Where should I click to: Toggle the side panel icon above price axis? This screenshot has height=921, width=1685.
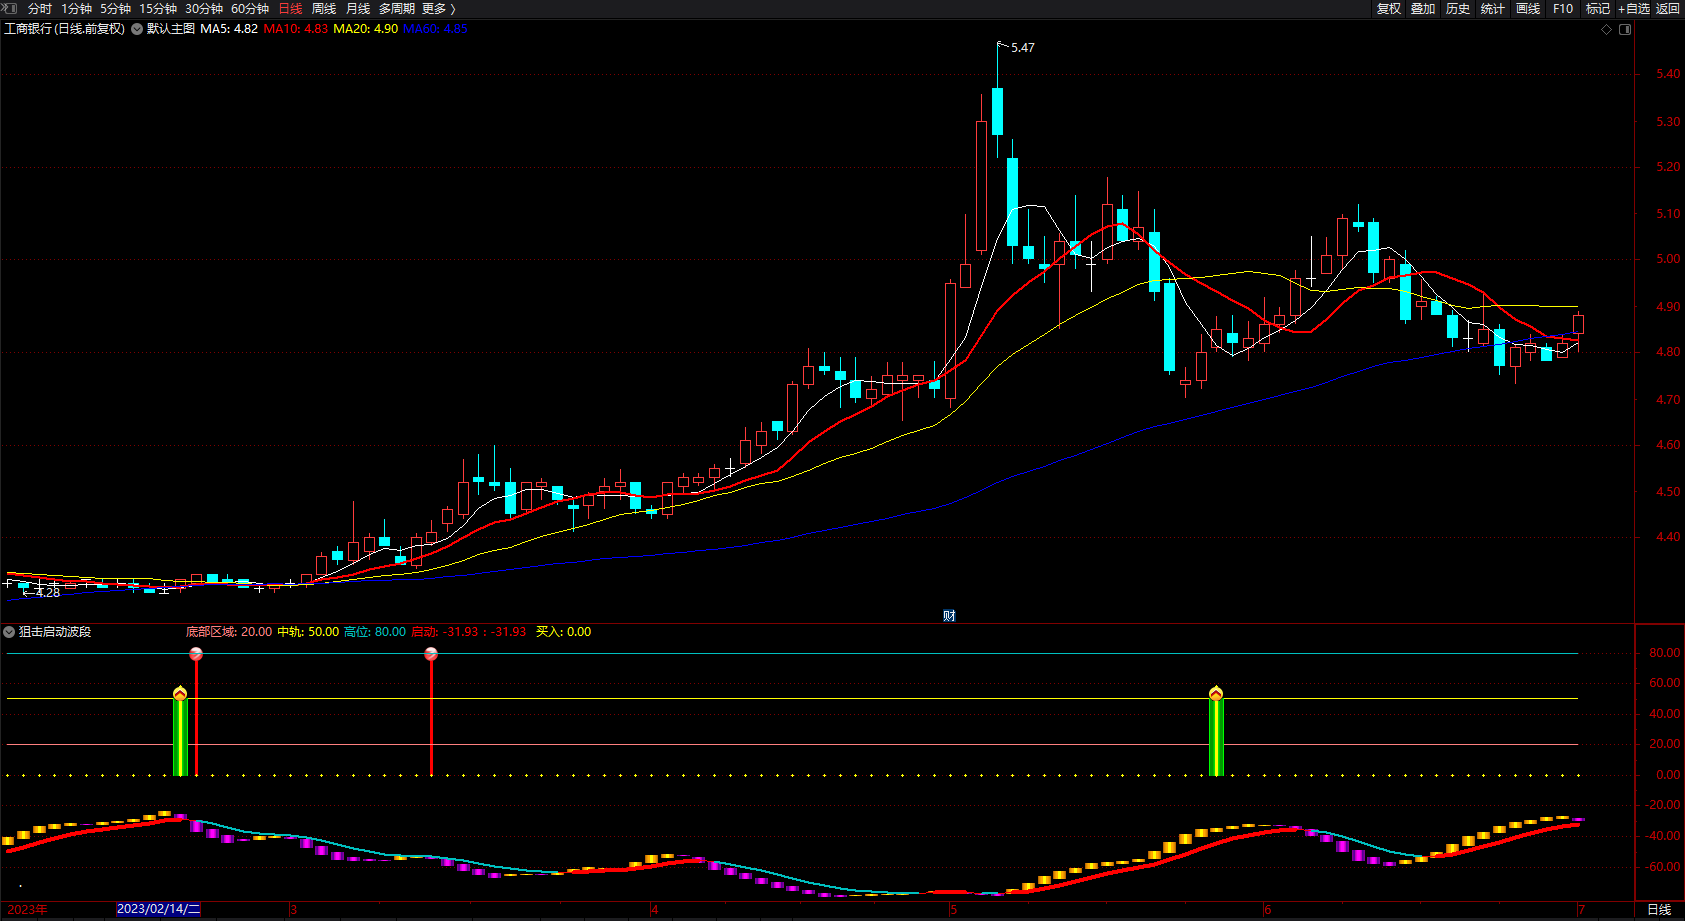click(x=1625, y=29)
